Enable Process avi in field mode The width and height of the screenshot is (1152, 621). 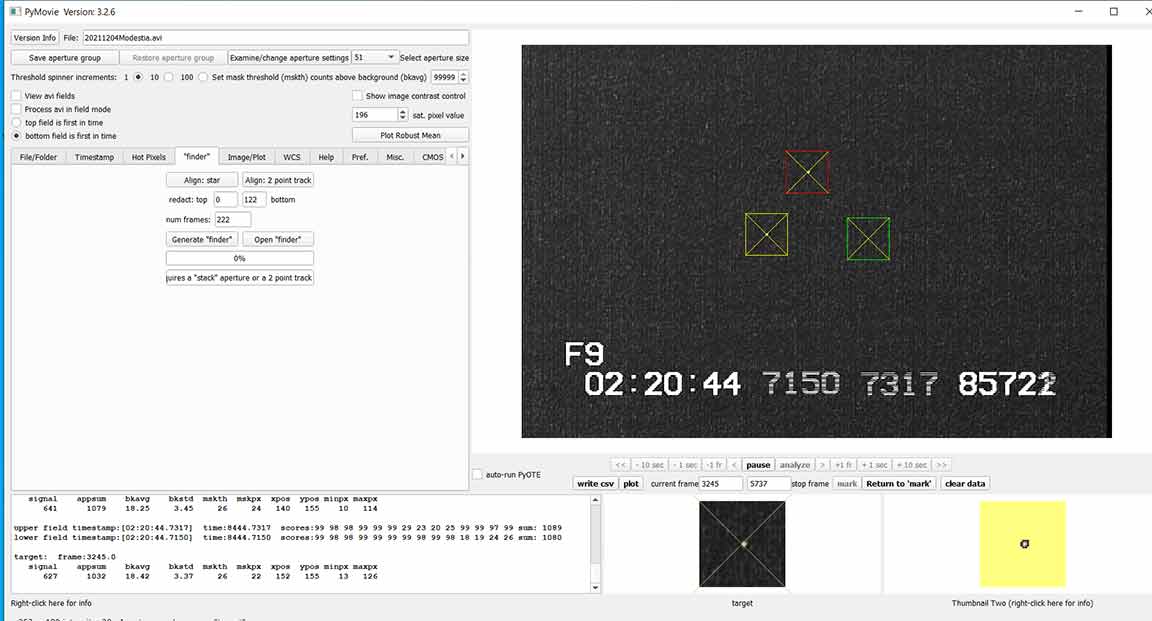coord(16,109)
